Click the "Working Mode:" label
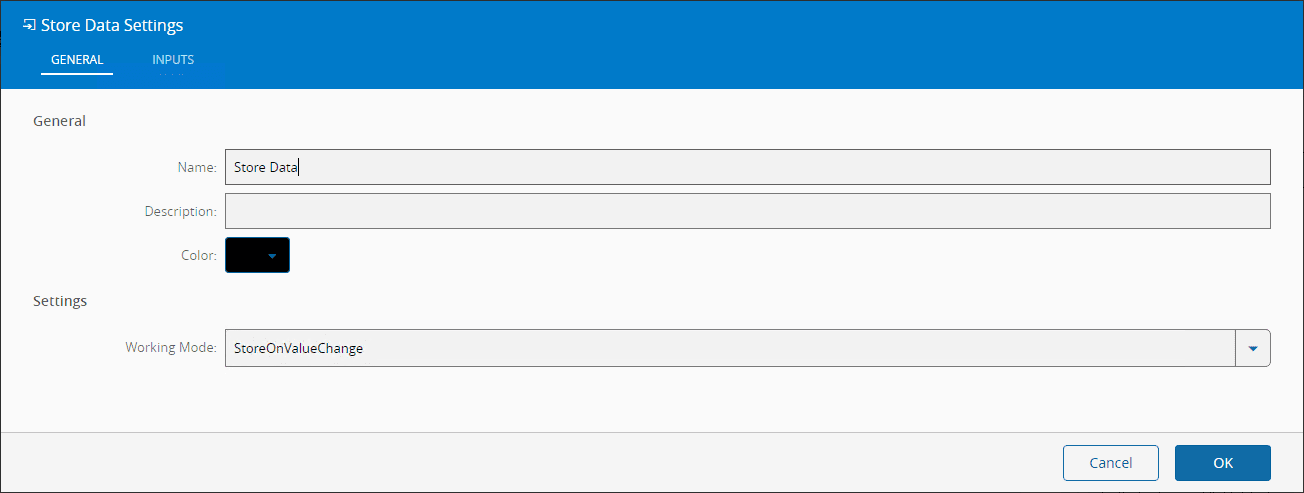The image size is (1304, 493). point(170,348)
